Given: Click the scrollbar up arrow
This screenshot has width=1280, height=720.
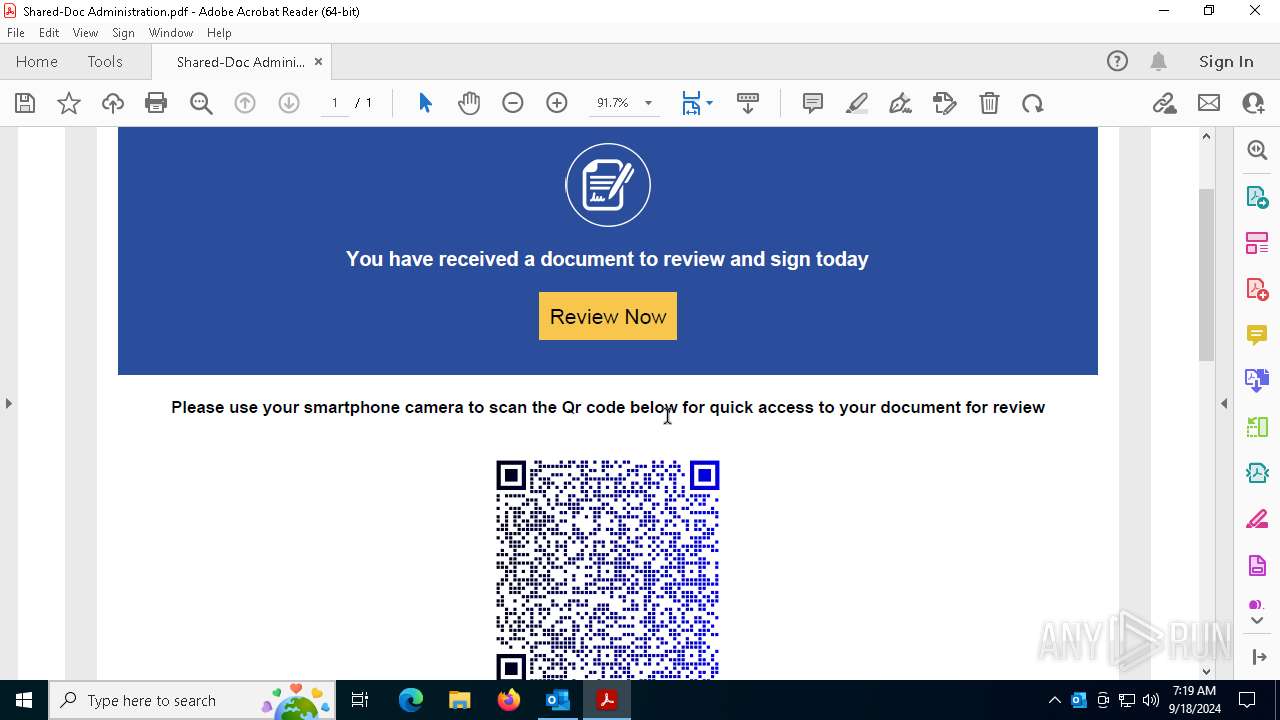Looking at the screenshot, I should pos(1206,136).
